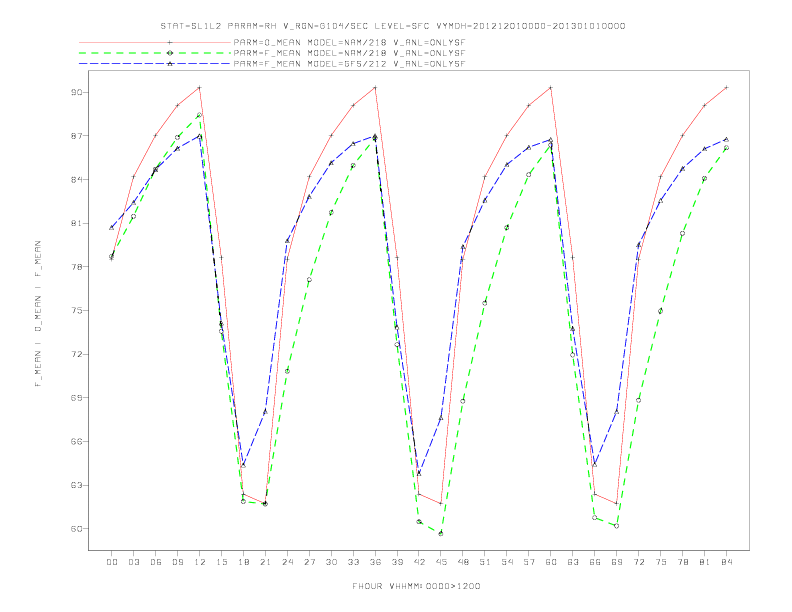Click the x-axis forecast hour label 36
The height and width of the screenshot is (612, 792).
(x=375, y=562)
